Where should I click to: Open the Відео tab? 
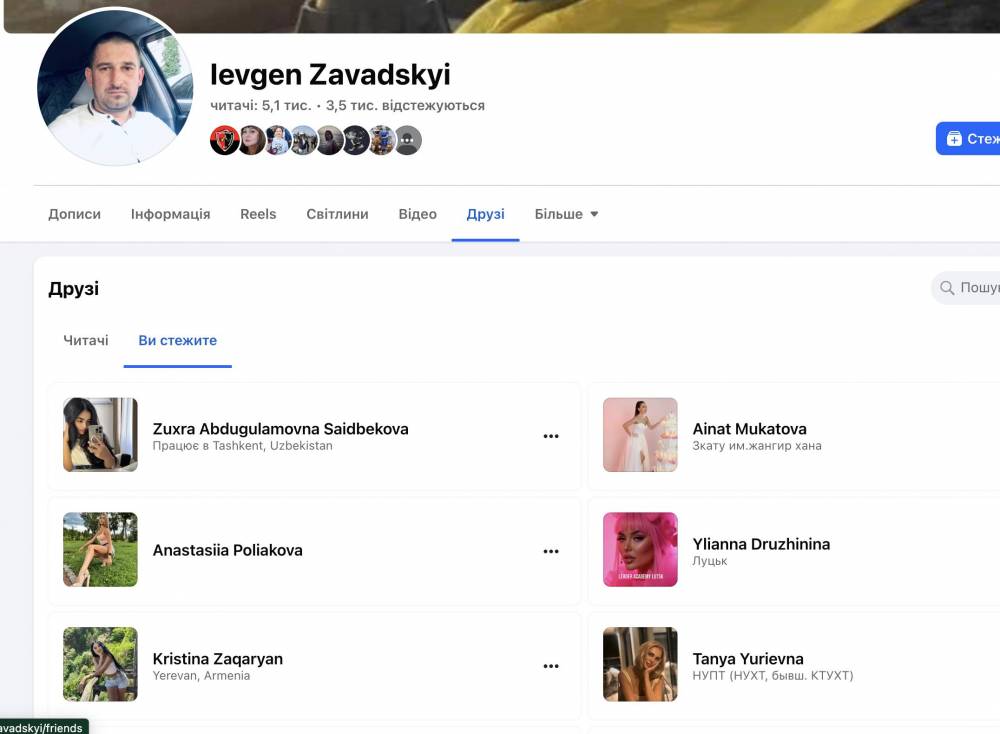pyautogui.click(x=418, y=214)
